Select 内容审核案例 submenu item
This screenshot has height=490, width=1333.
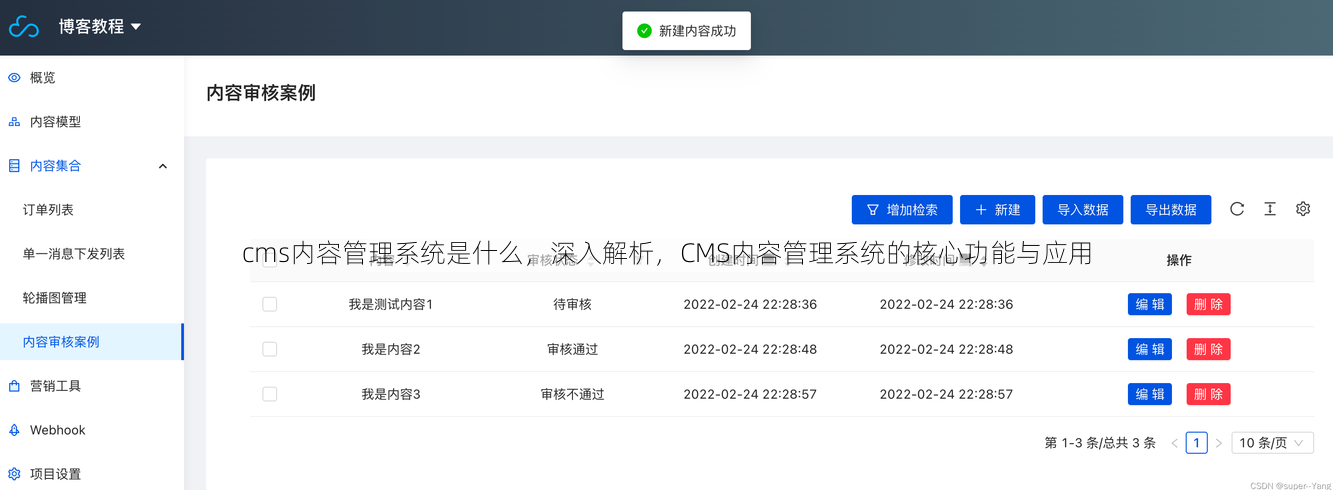[92, 342]
